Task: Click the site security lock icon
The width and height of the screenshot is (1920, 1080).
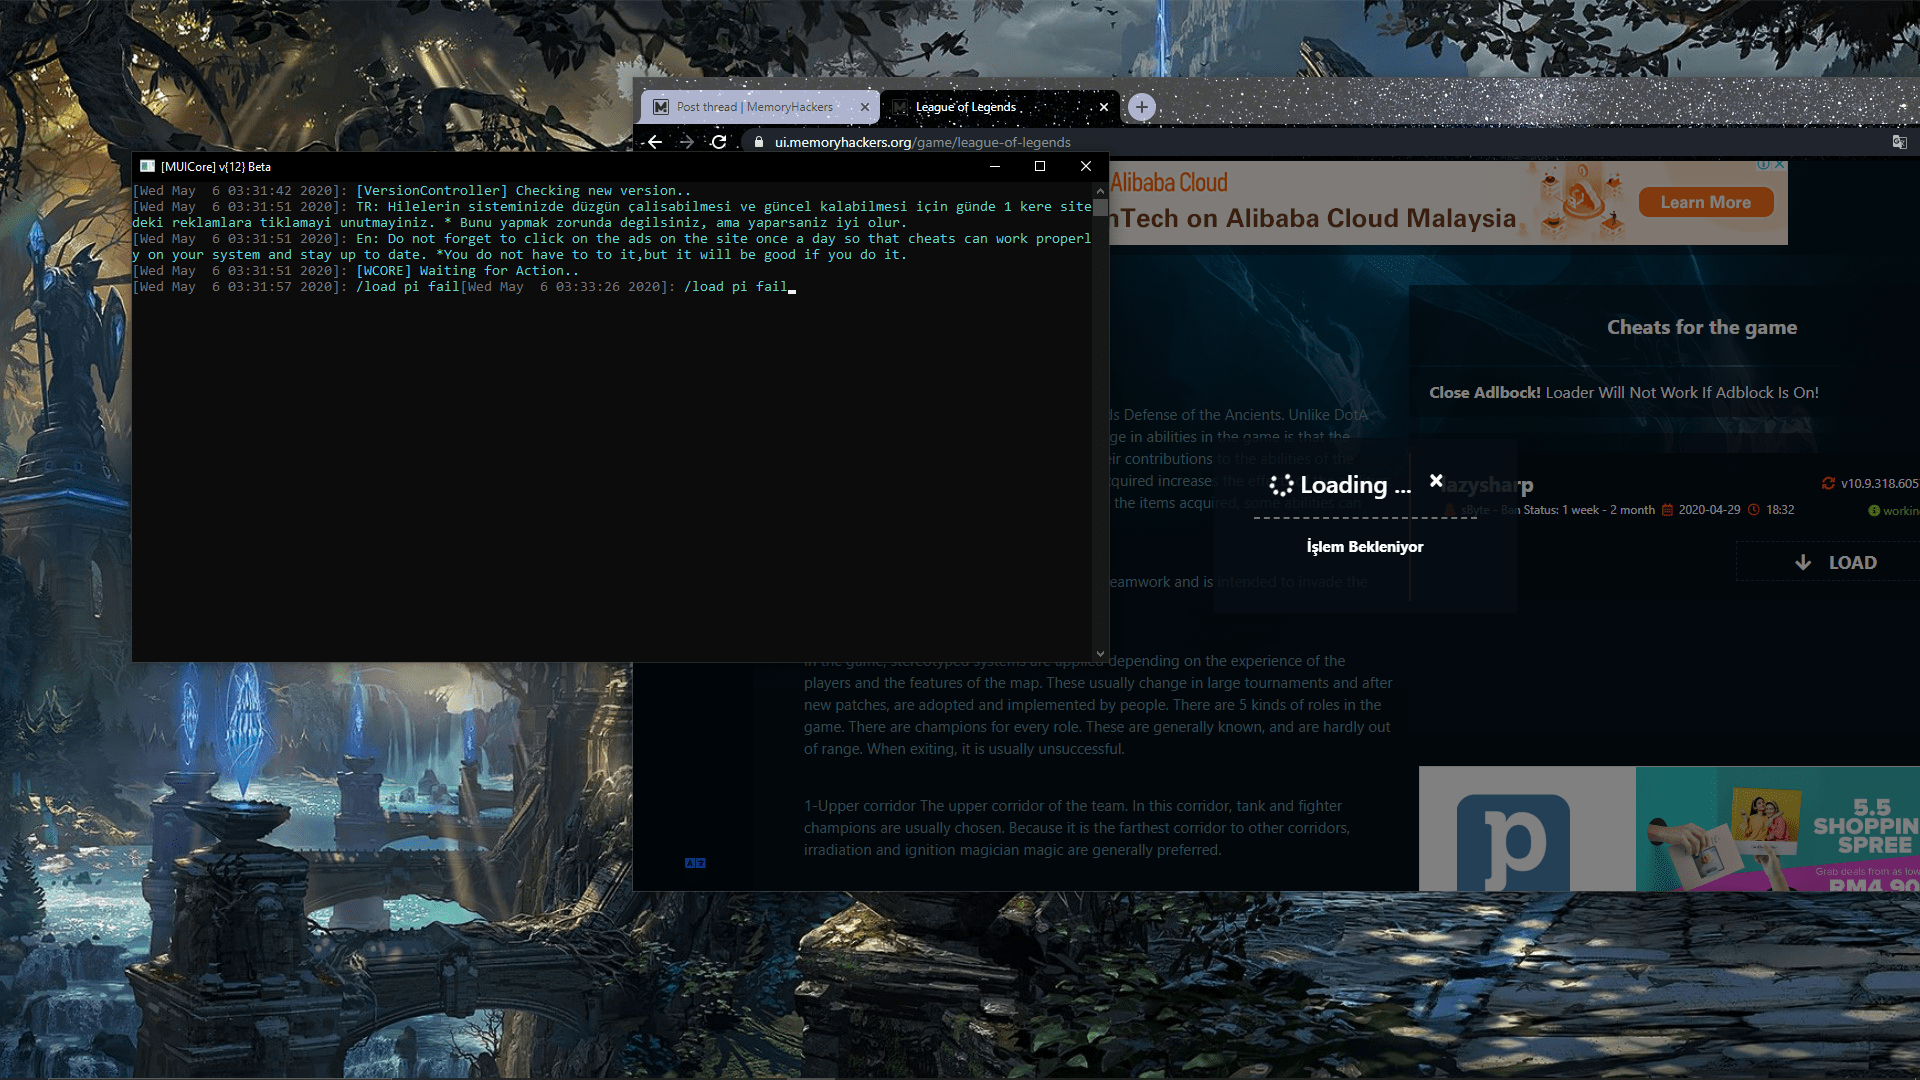Action: click(x=759, y=142)
